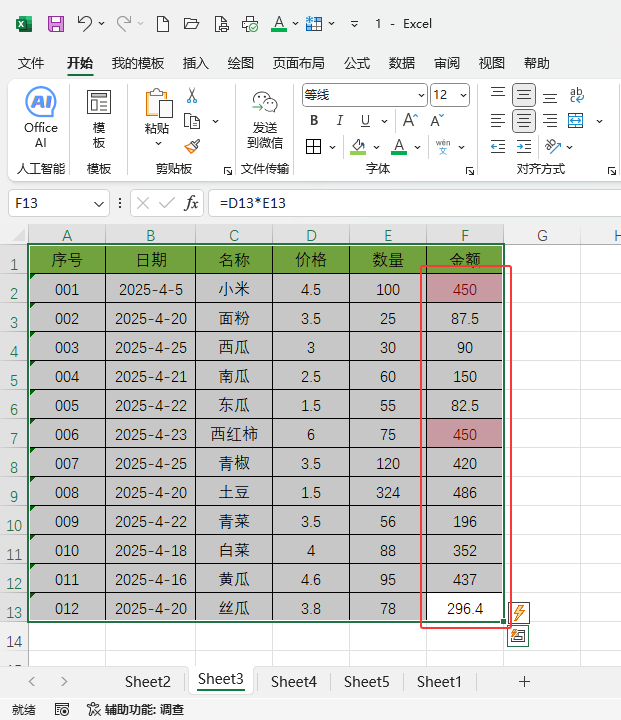This screenshot has height=720, width=621.
Task: Click the select-all corner triangle
Action: 18,235
